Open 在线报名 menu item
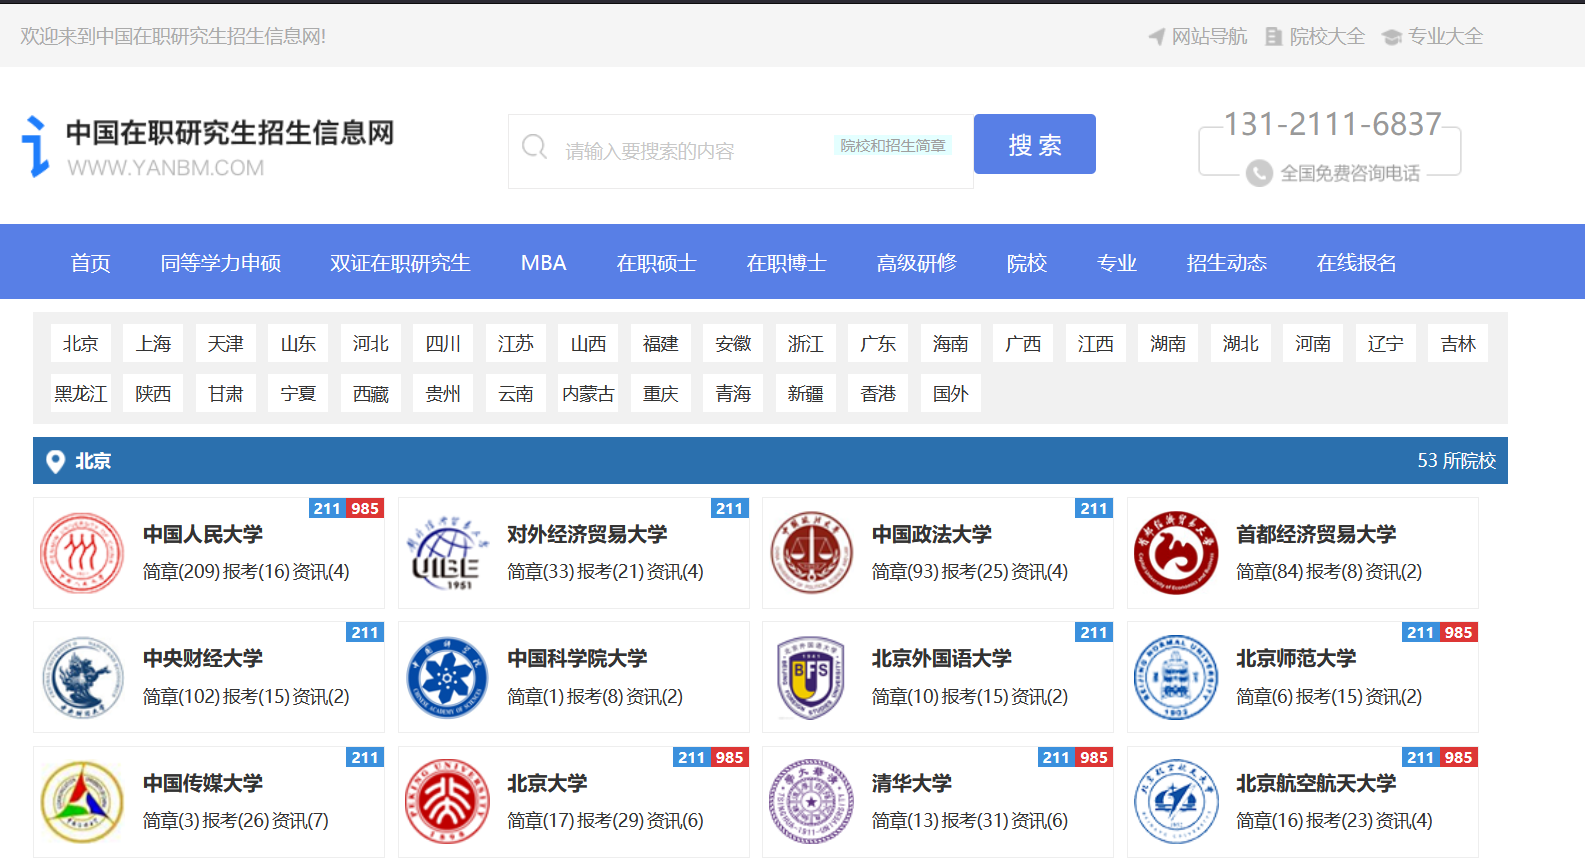The width and height of the screenshot is (1585, 863). pyautogui.click(x=1357, y=263)
